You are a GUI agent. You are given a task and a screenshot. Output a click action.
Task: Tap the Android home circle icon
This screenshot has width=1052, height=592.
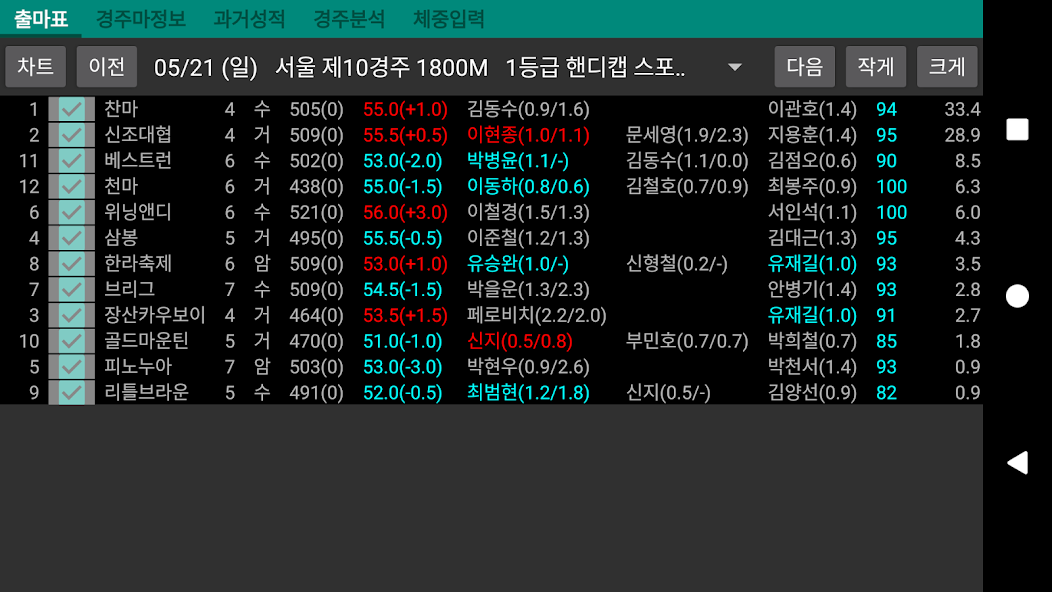pos(1016,296)
